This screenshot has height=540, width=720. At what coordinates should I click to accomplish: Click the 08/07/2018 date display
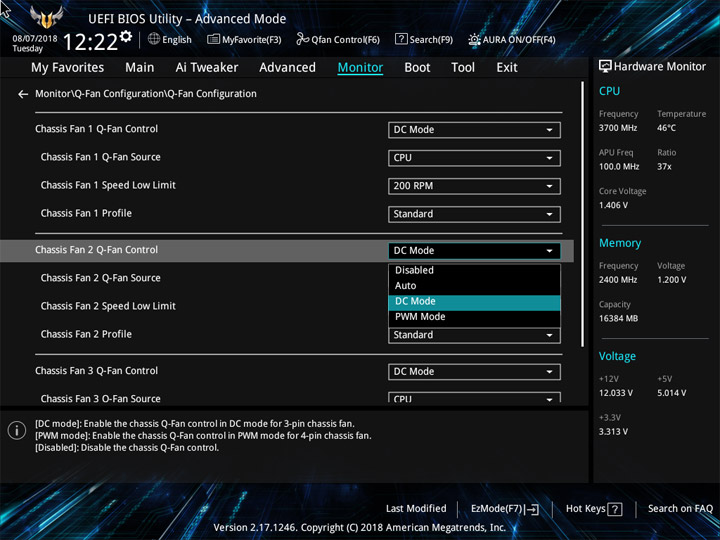click(x=35, y=39)
